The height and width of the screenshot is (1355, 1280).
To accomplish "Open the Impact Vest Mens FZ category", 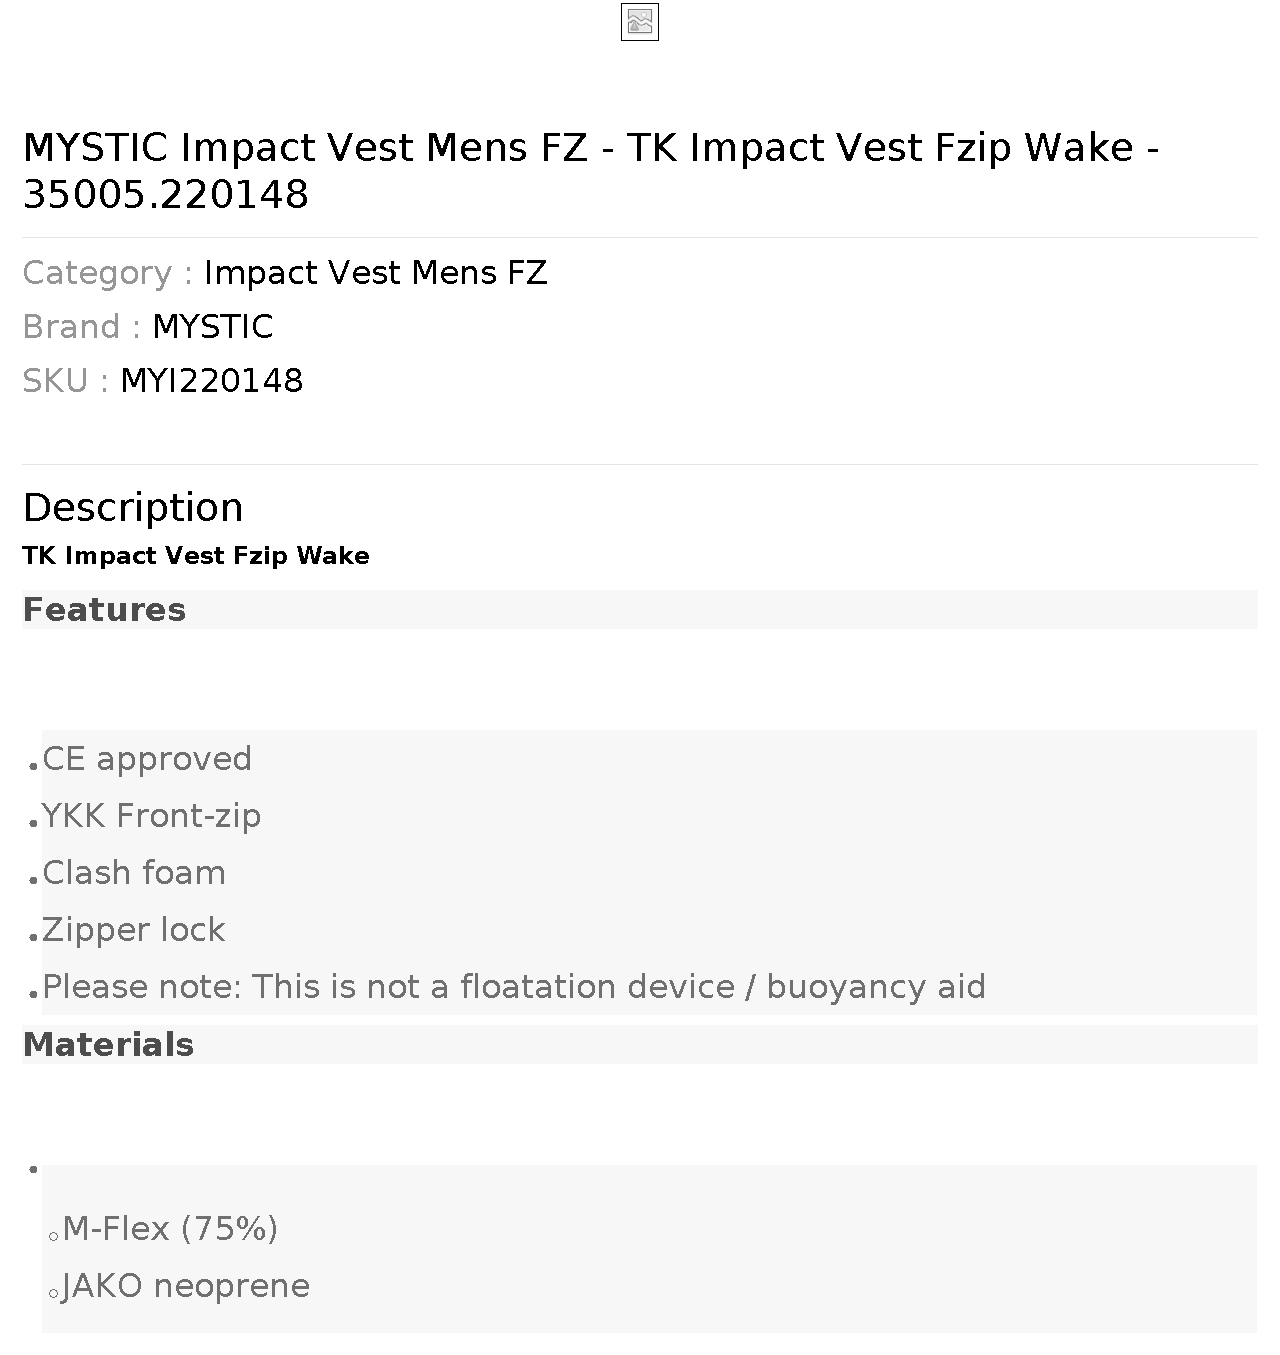I will point(375,273).
